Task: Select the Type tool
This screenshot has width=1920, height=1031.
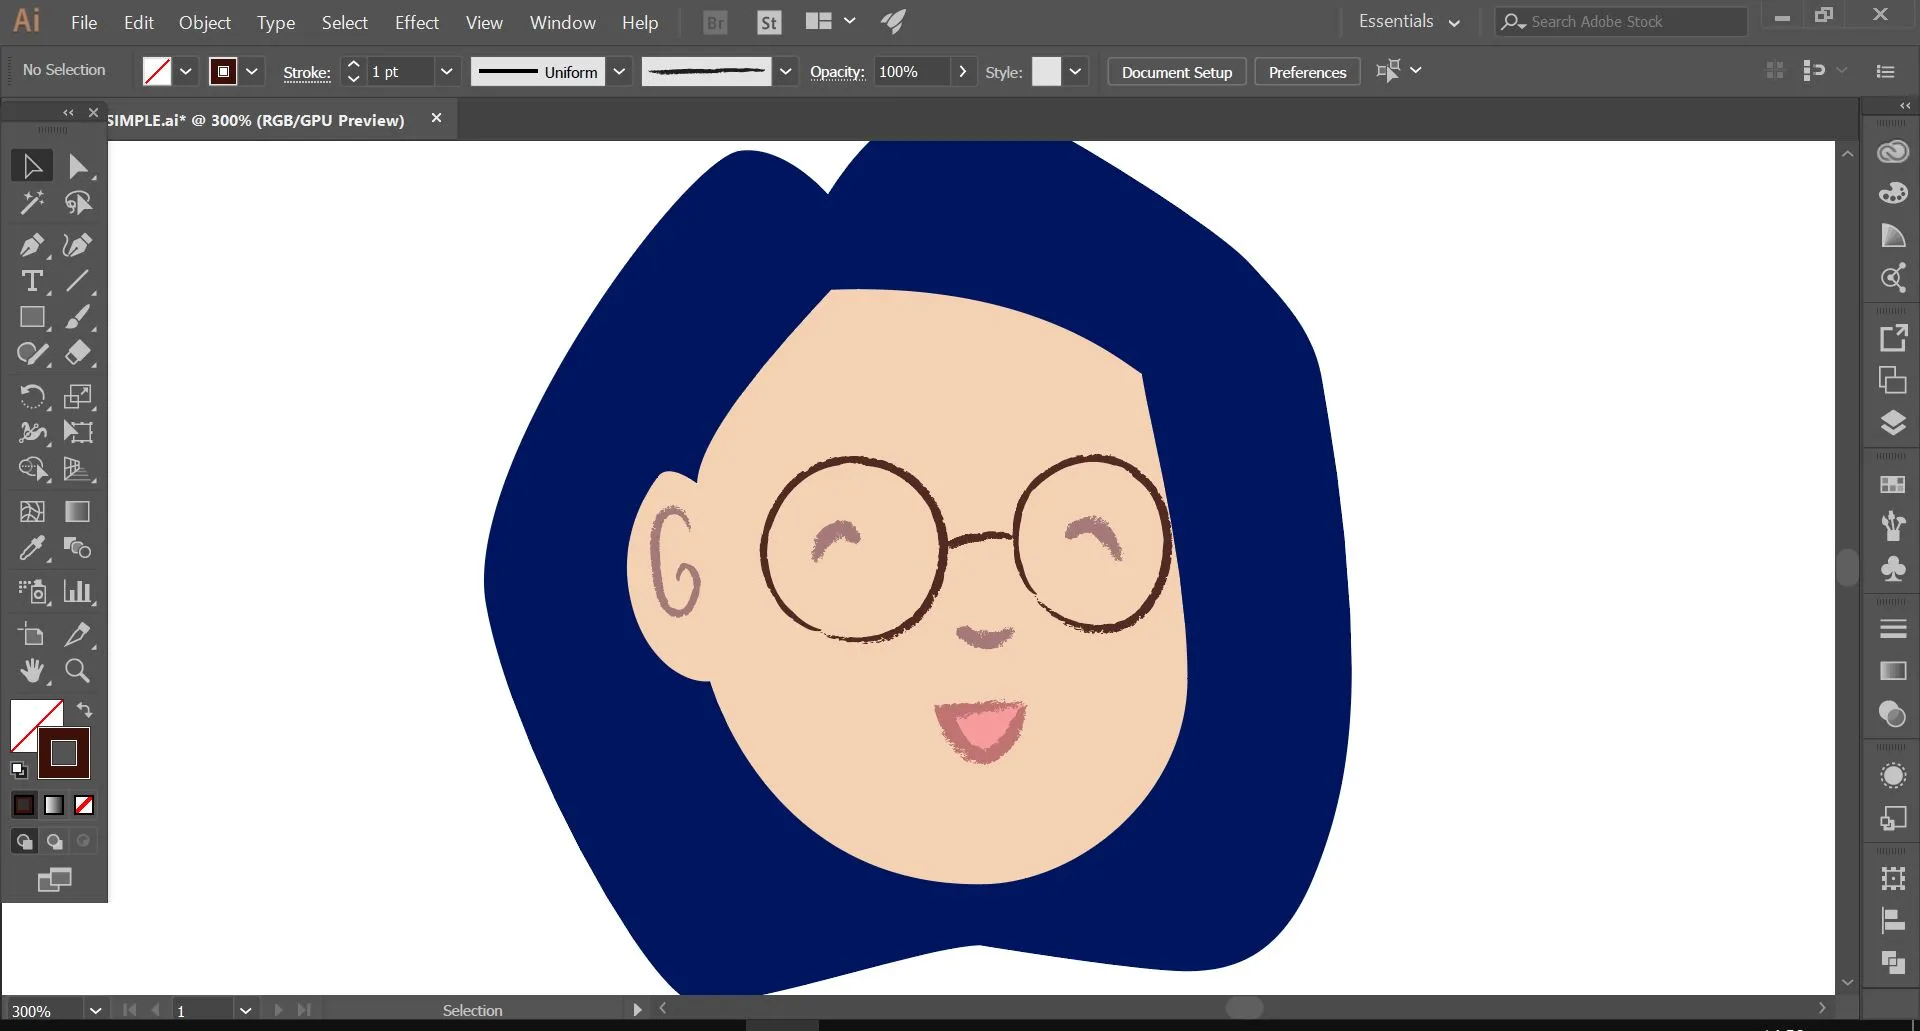Action: [32, 281]
